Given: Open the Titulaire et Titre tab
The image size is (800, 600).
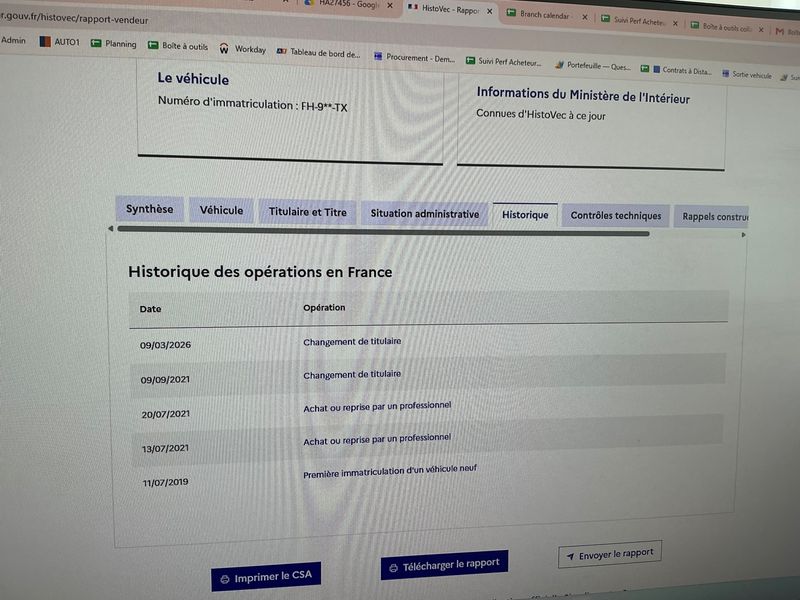Looking at the screenshot, I should click(x=307, y=212).
